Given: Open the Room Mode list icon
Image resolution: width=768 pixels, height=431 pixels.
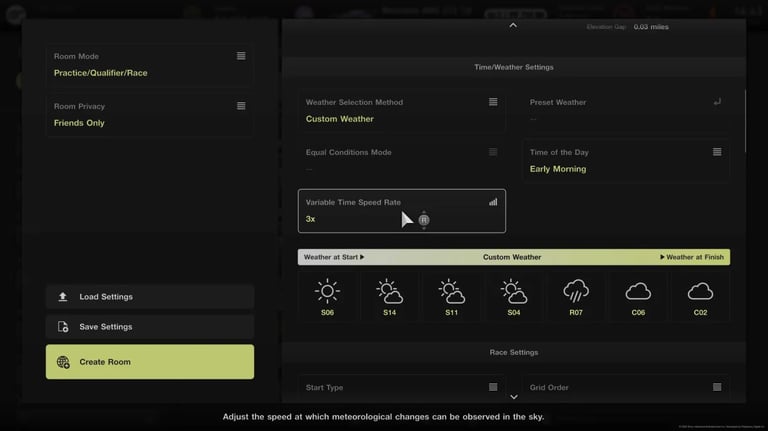Looking at the screenshot, I should (x=241, y=56).
